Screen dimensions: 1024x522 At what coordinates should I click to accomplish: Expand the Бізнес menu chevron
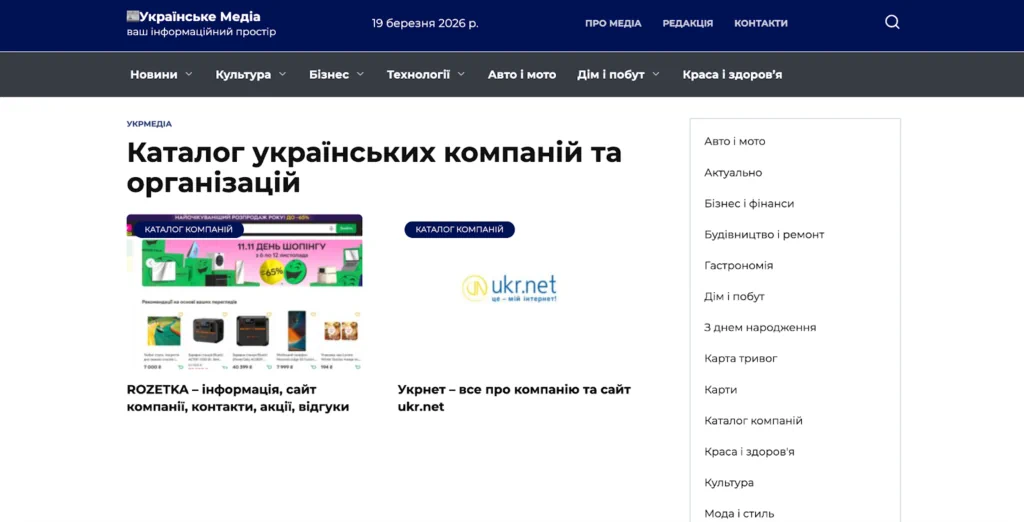(x=360, y=74)
